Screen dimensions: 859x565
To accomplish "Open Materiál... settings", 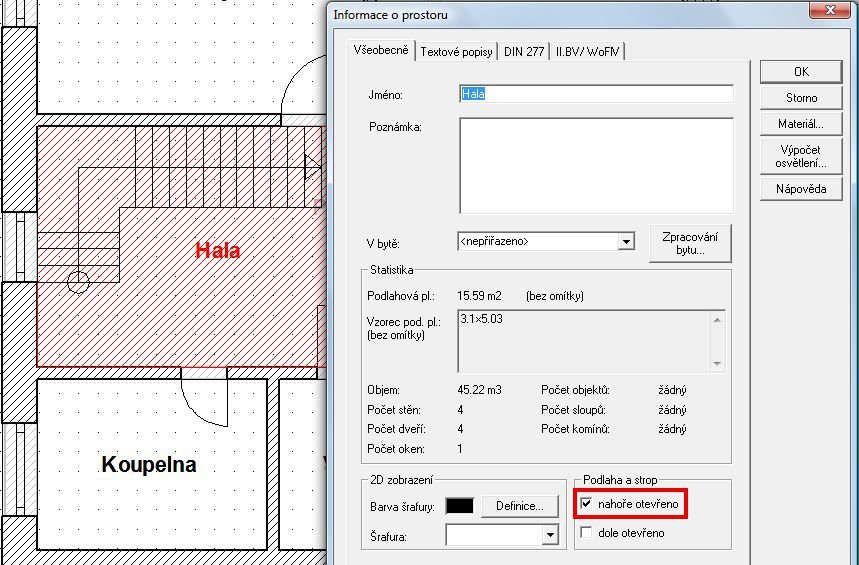I will [x=801, y=124].
